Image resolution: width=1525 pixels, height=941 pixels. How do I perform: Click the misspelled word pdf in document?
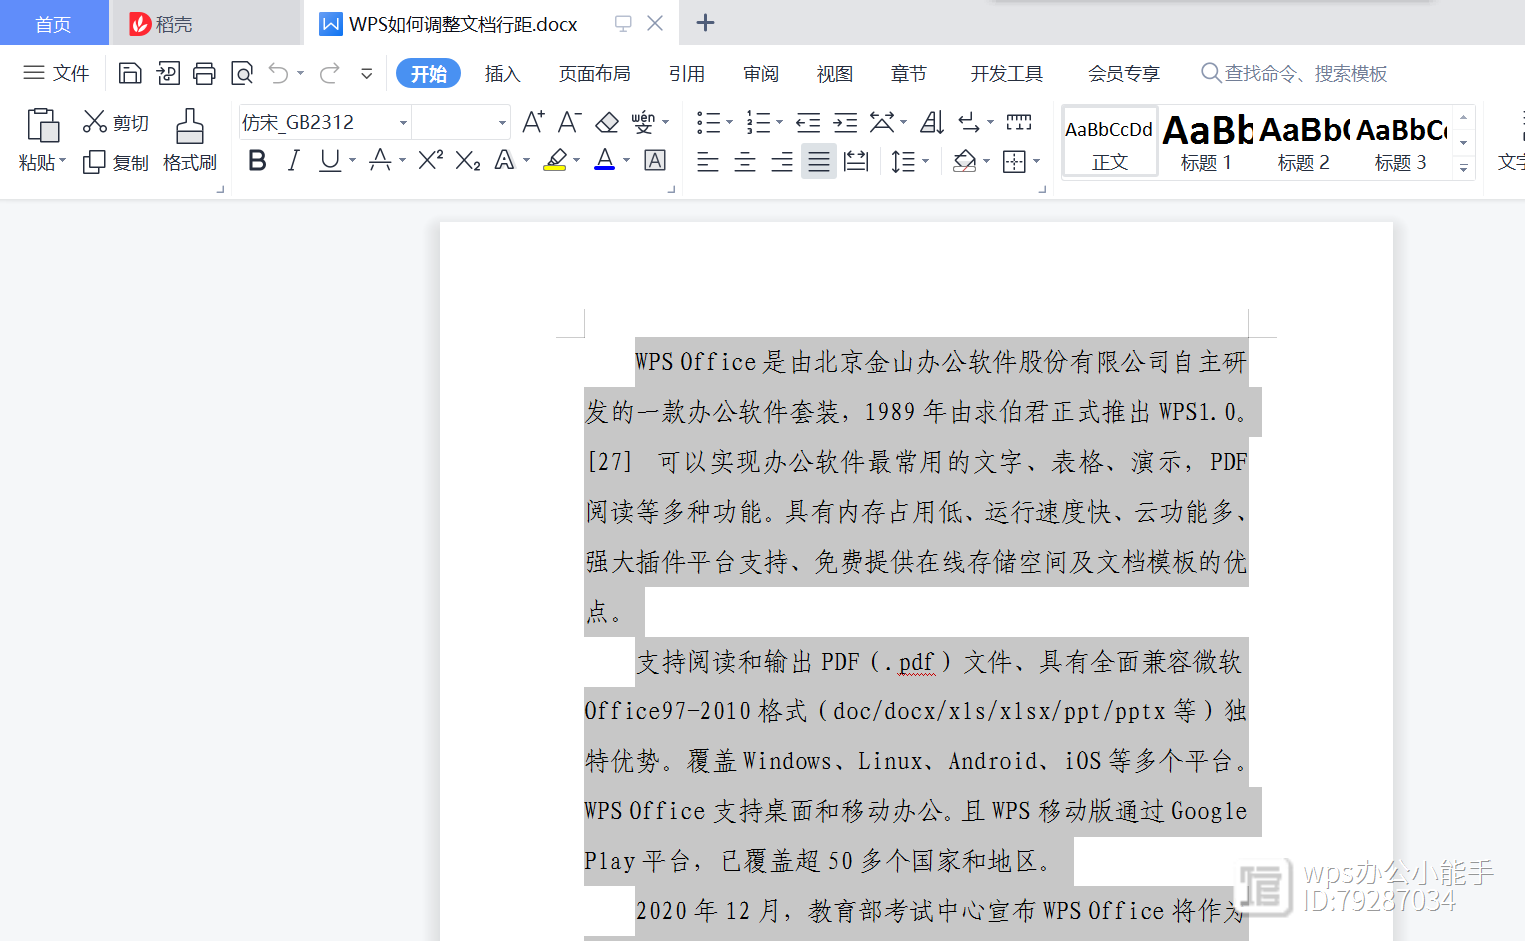point(916,661)
